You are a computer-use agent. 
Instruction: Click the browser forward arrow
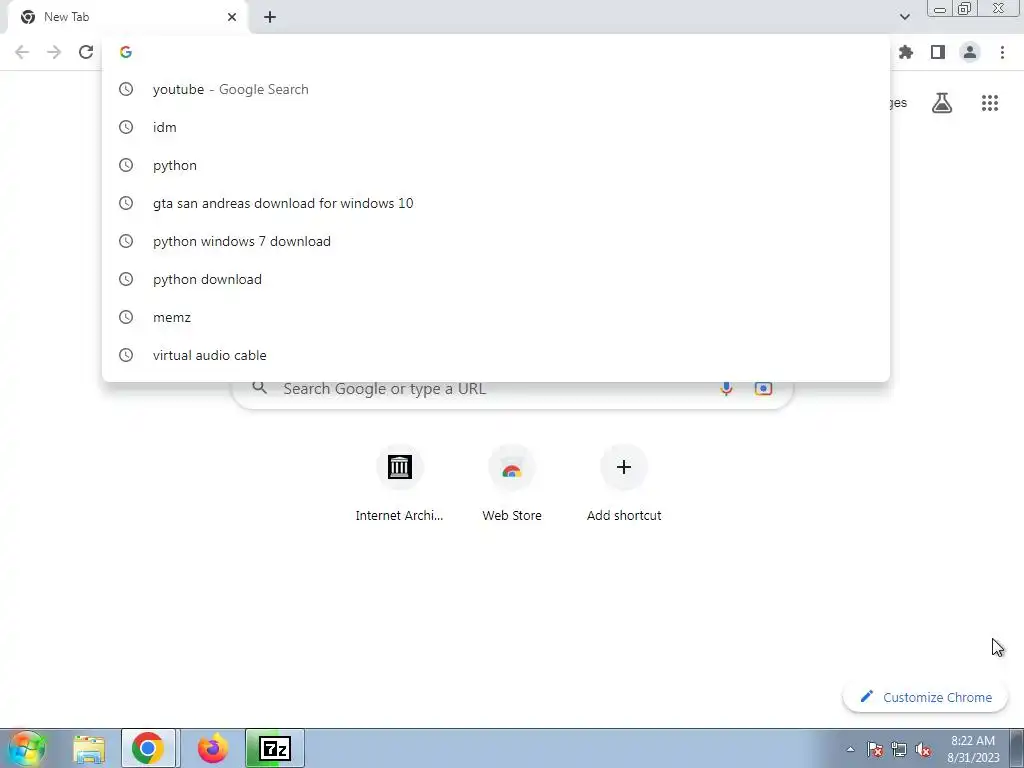click(54, 52)
